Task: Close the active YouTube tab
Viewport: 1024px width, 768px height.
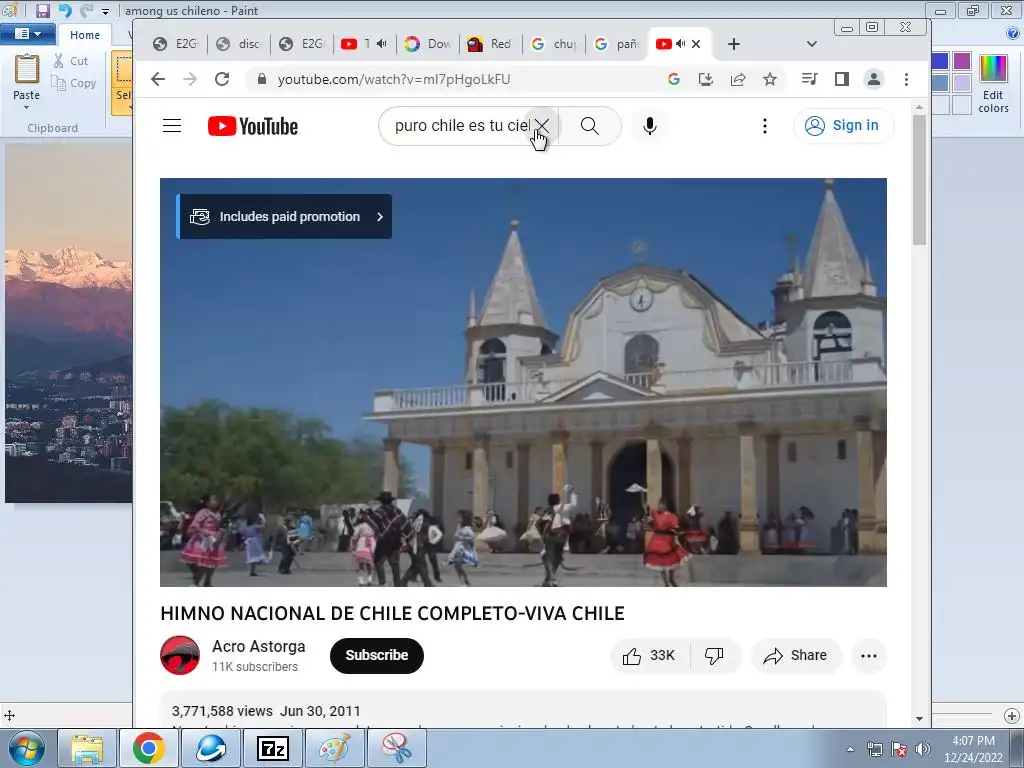Action: [696, 44]
